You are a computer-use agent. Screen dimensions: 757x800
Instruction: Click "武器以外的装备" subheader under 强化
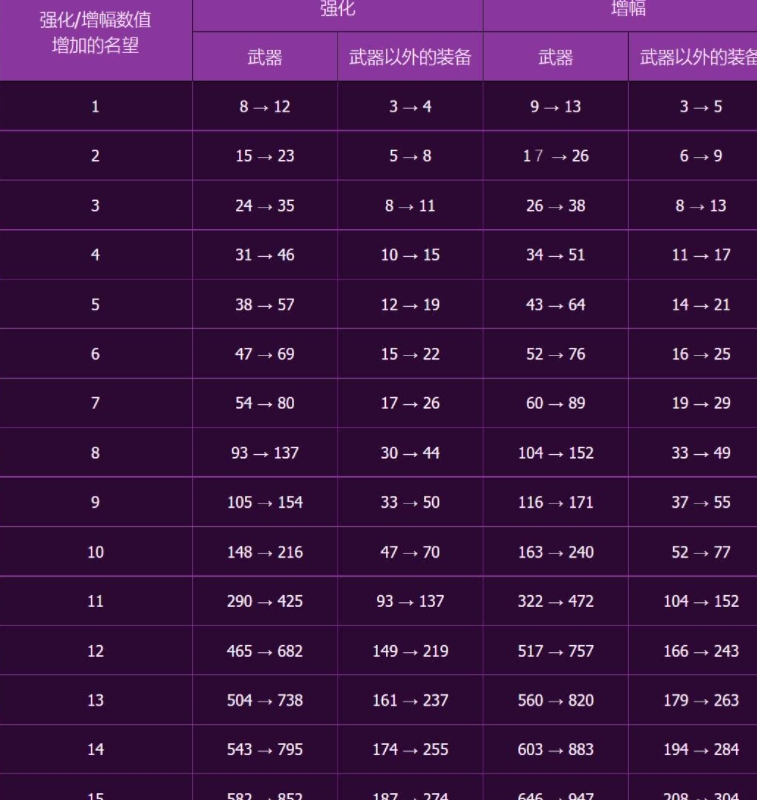pyautogui.click(x=410, y=57)
